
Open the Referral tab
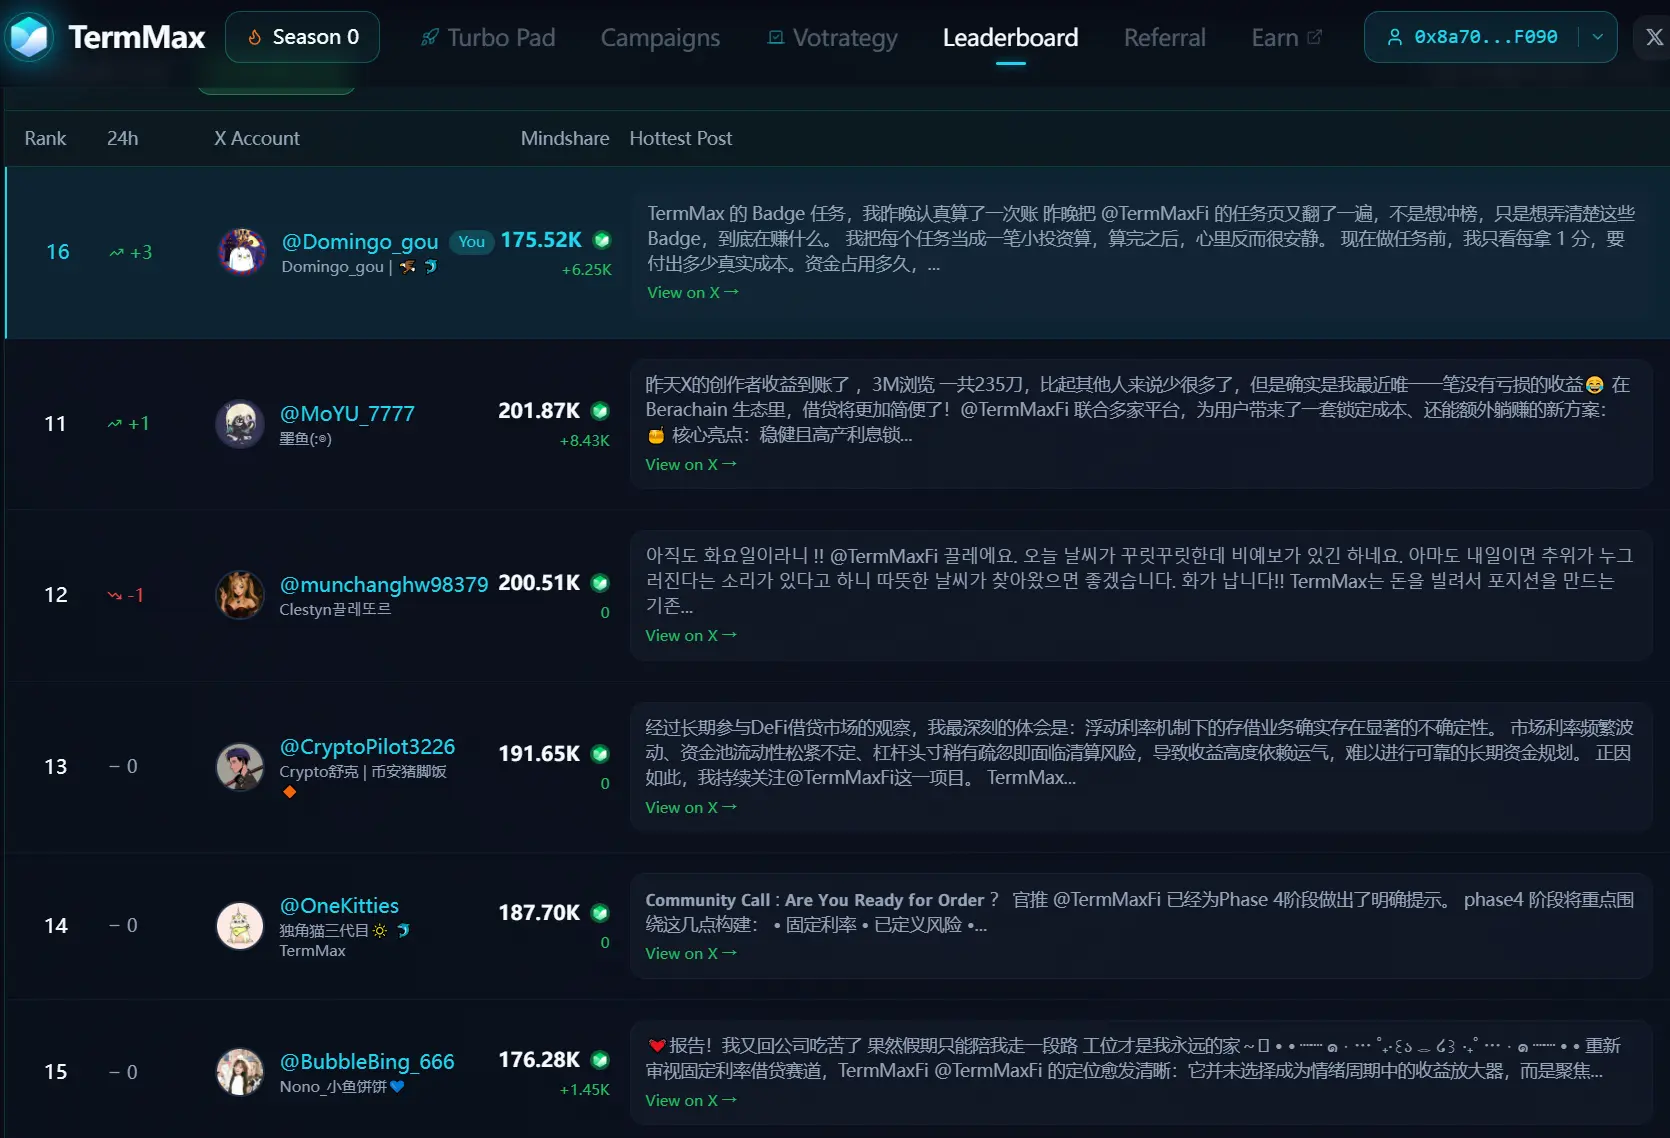point(1165,38)
